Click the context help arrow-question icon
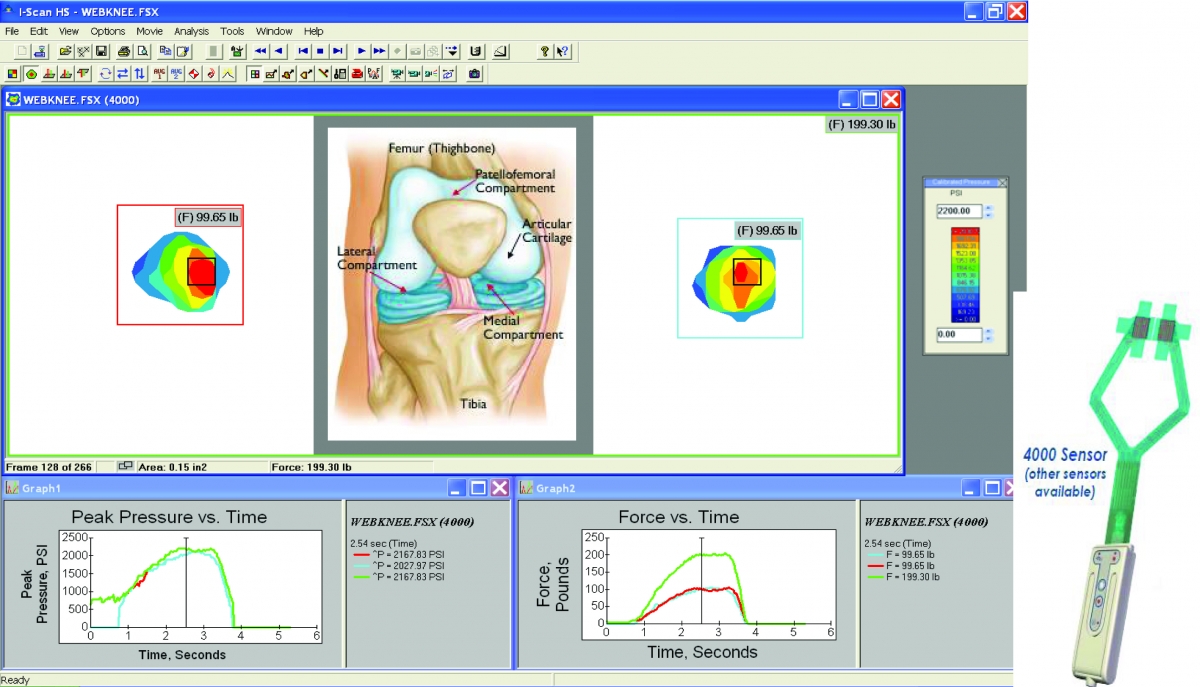Screen dimensions: 1200x687 pos(562,51)
